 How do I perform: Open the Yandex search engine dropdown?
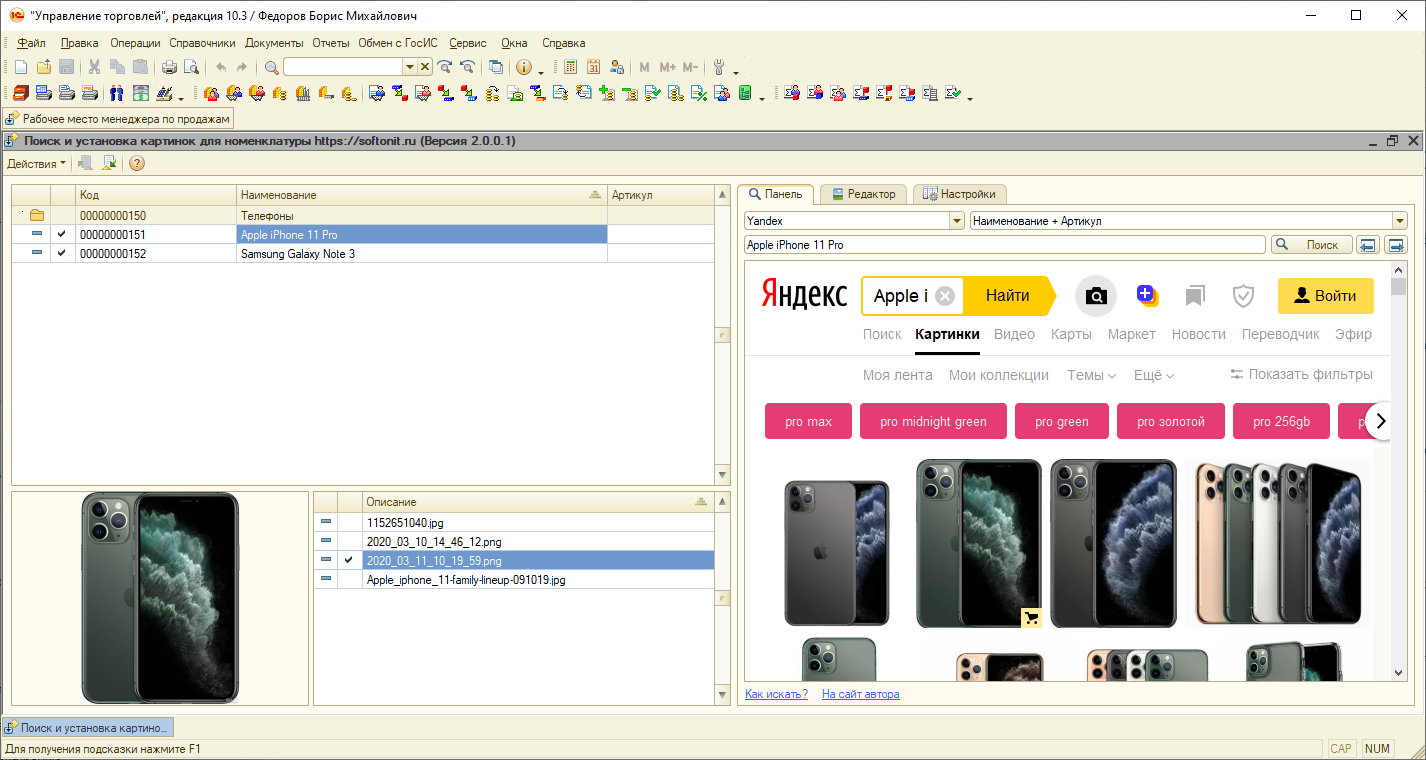(x=956, y=221)
